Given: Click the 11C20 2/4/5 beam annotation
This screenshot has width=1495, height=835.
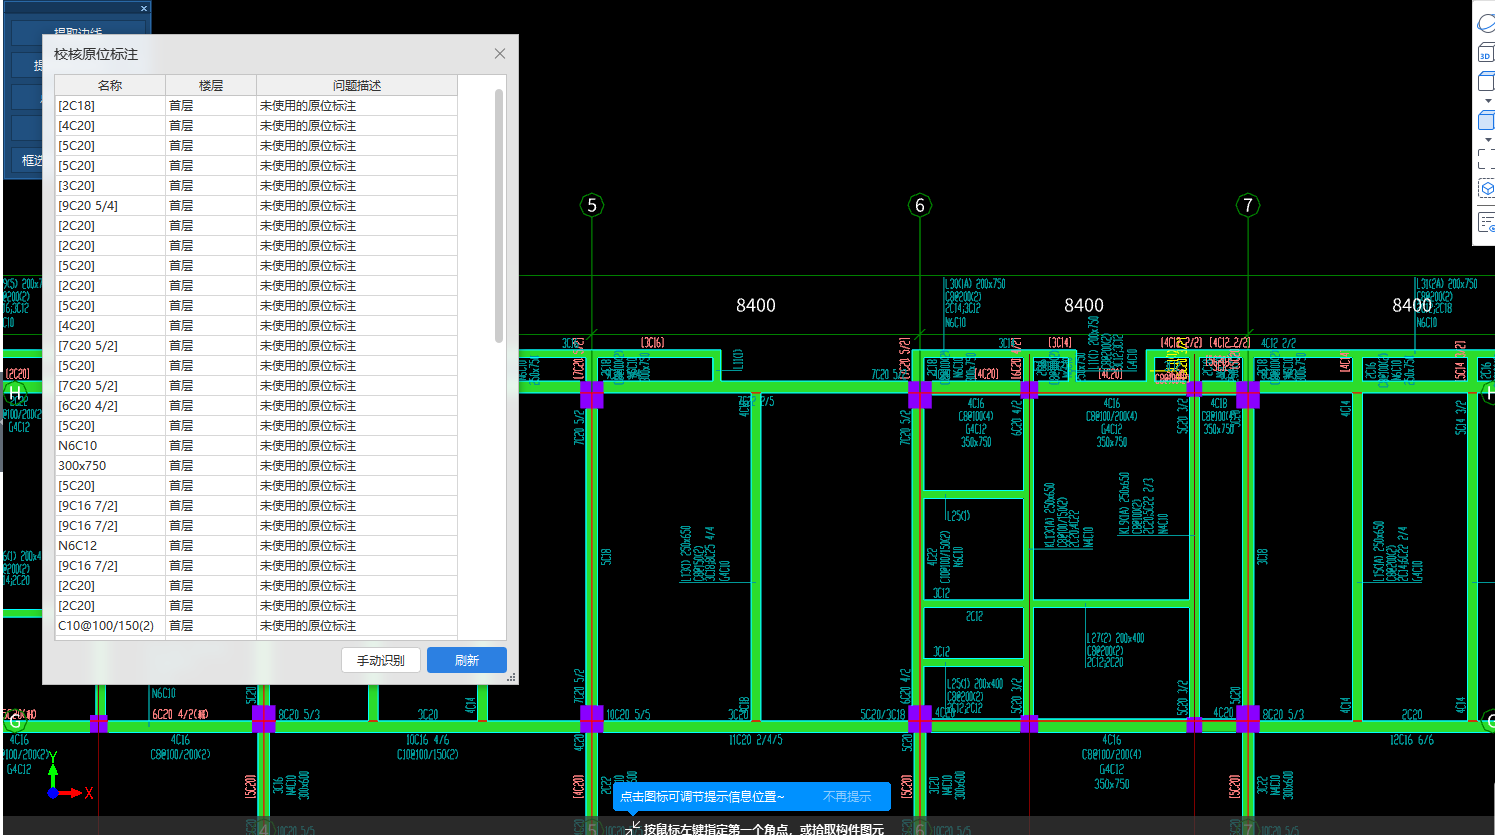Looking at the screenshot, I should [756, 740].
